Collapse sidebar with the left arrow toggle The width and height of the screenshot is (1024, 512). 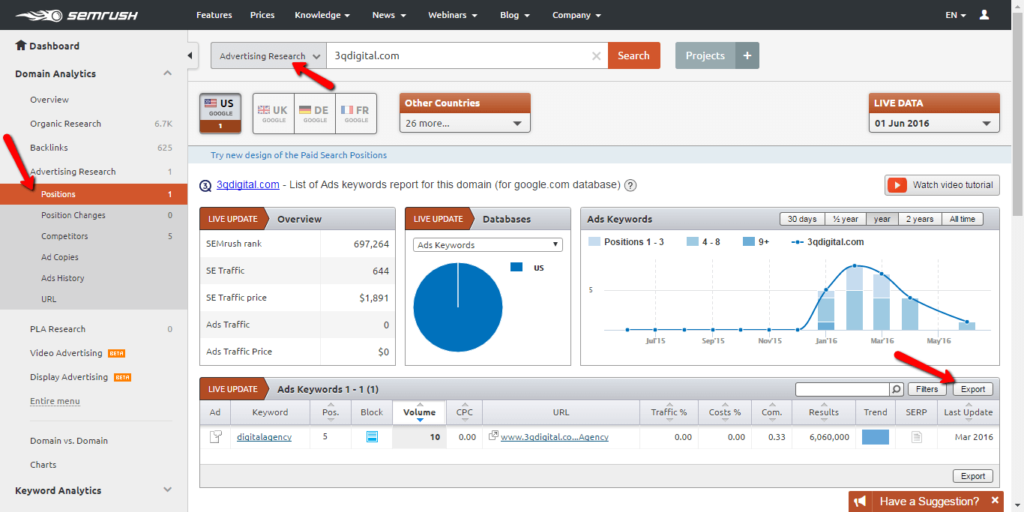(x=190, y=56)
